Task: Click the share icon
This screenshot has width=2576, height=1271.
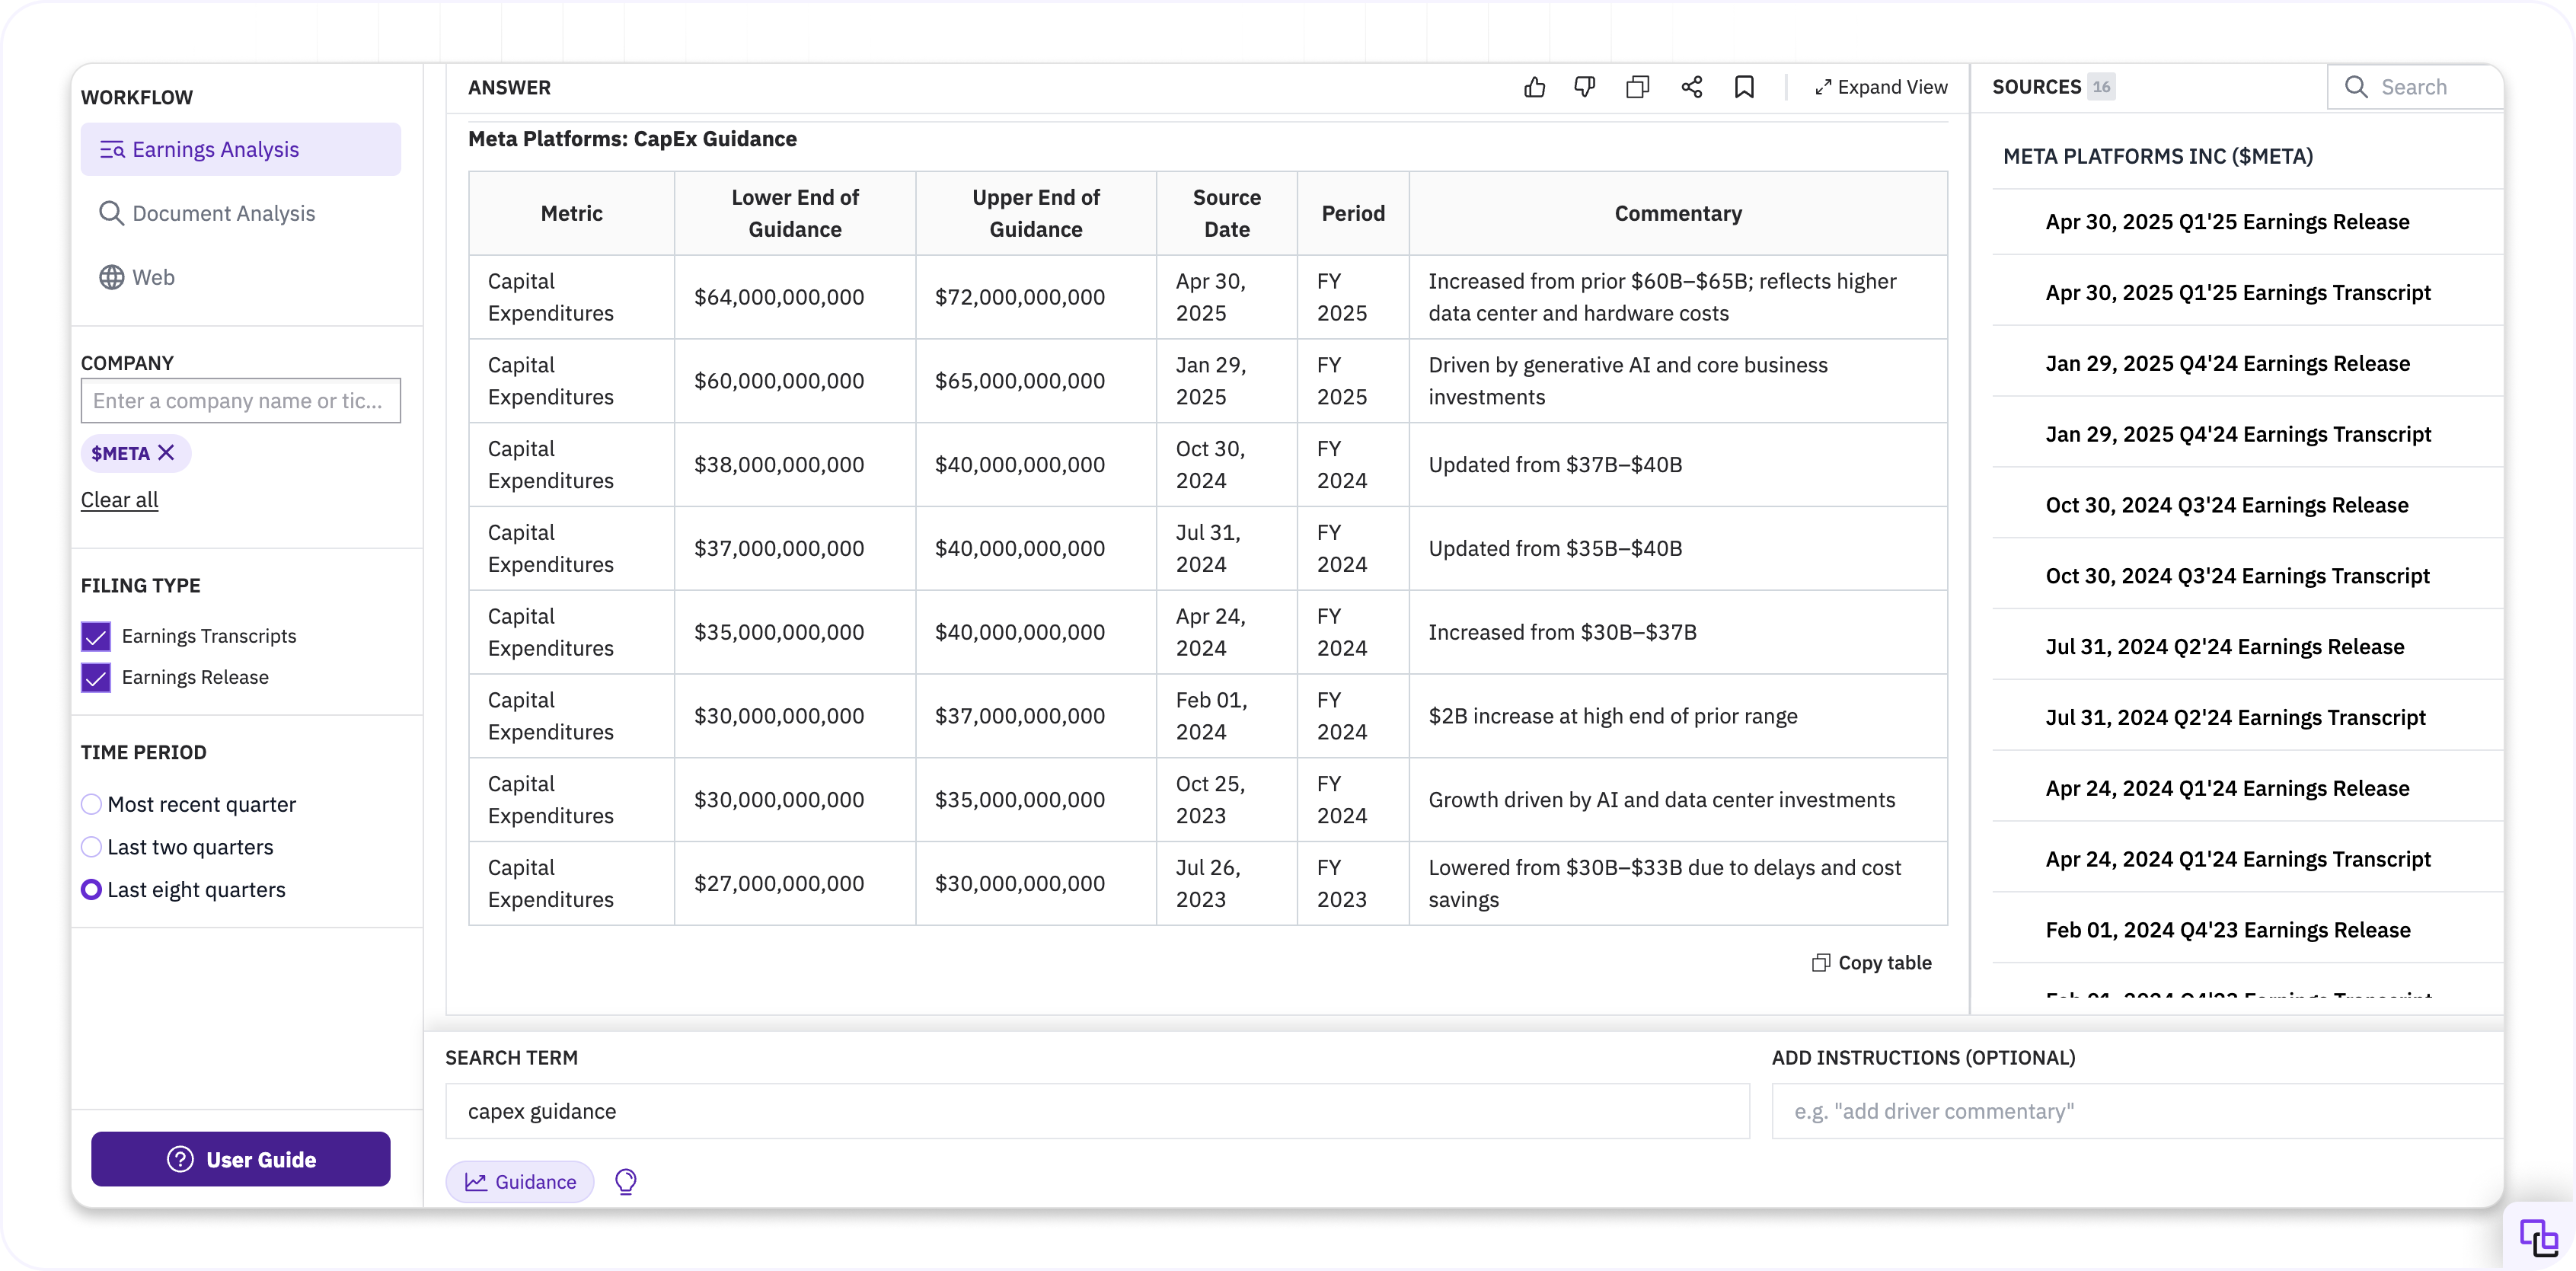Action: click(1691, 87)
